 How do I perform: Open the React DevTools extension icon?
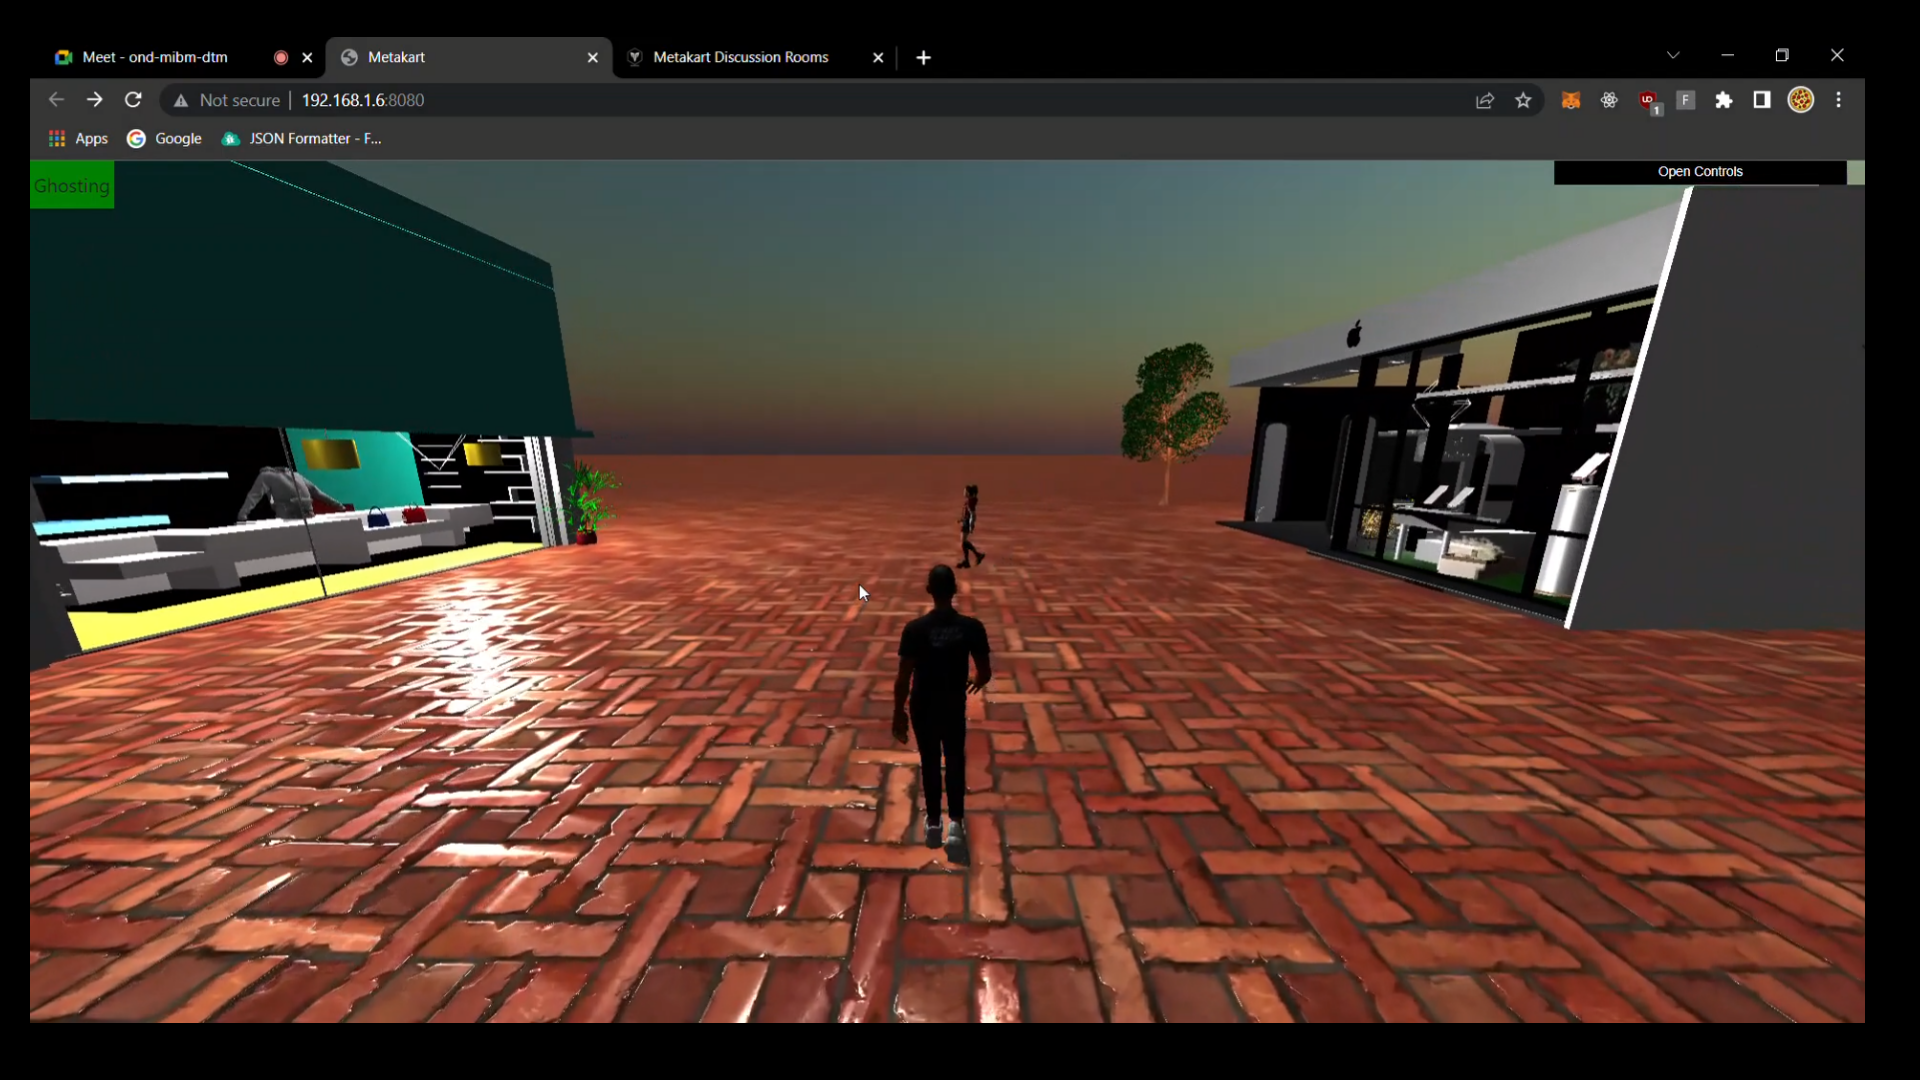point(1609,100)
